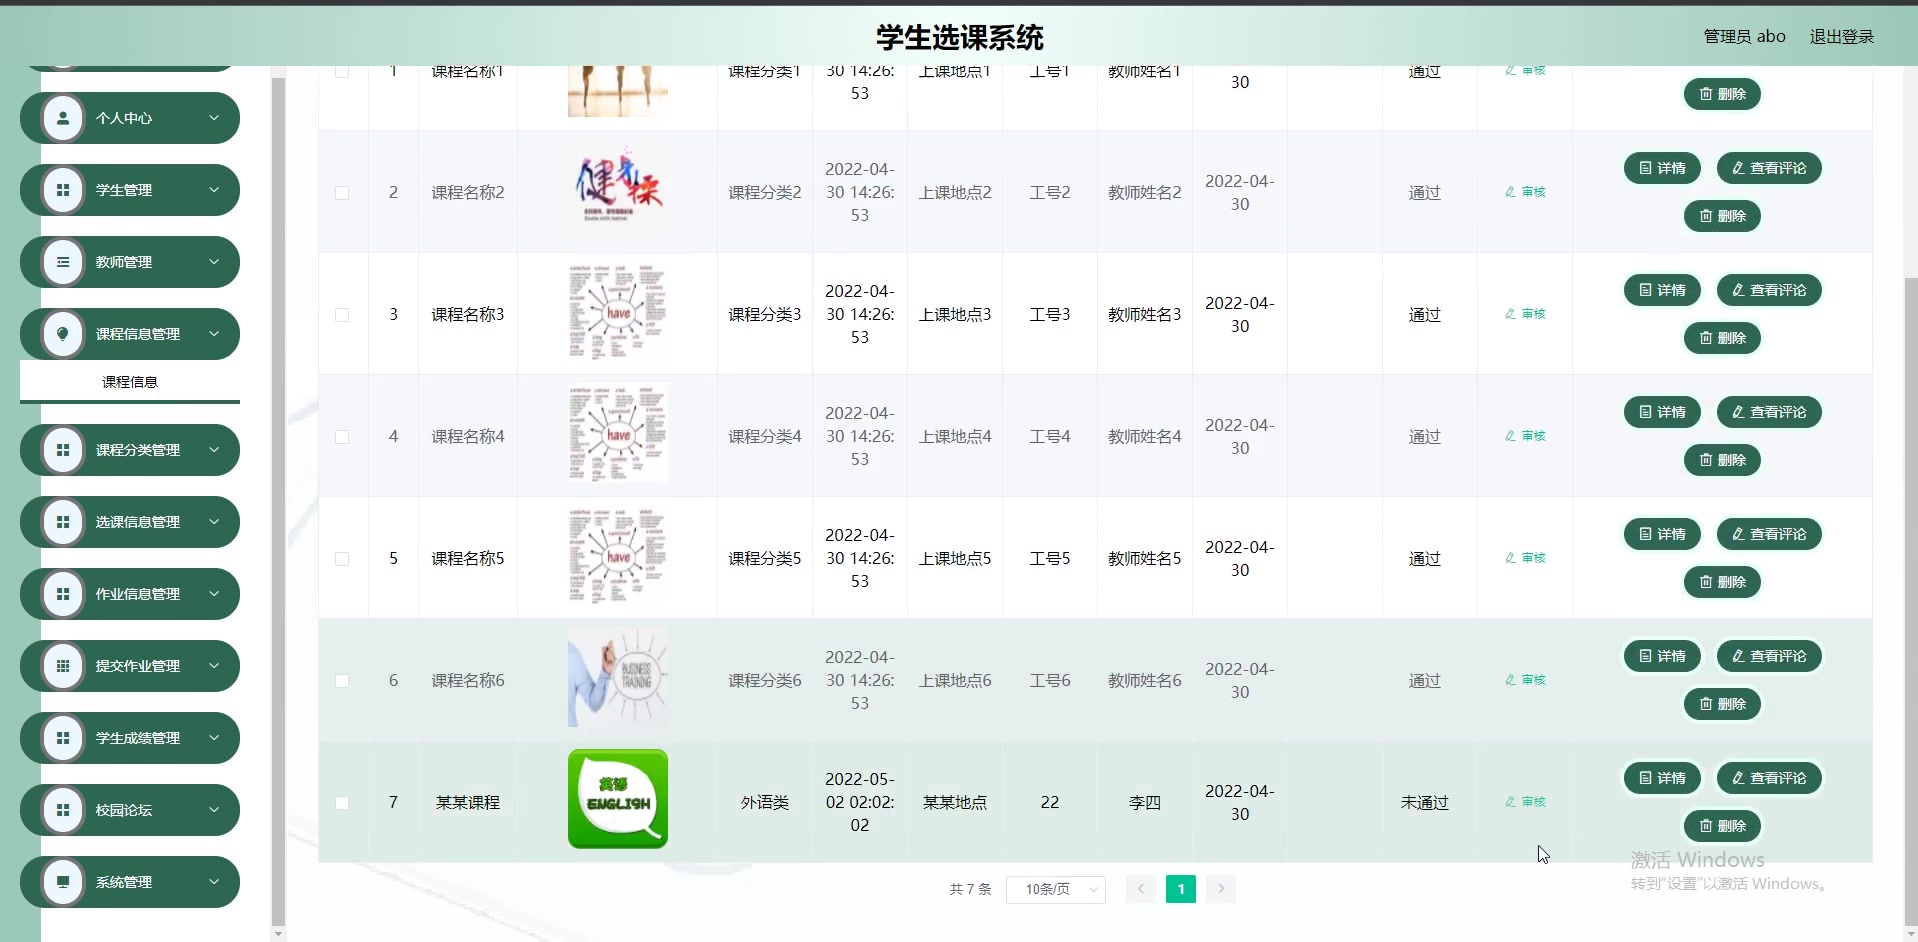Click the 系统管理 sidebar icon
The height and width of the screenshot is (942, 1918).
63,881
